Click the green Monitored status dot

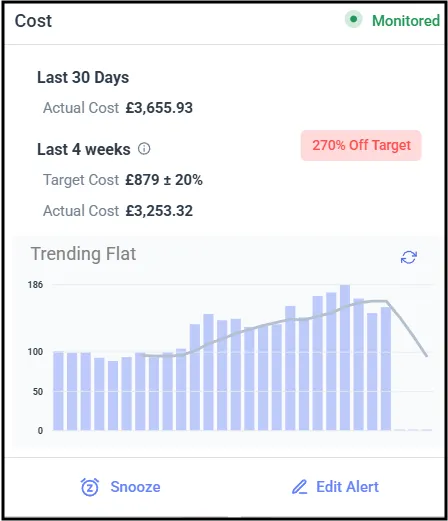click(353, 19)
